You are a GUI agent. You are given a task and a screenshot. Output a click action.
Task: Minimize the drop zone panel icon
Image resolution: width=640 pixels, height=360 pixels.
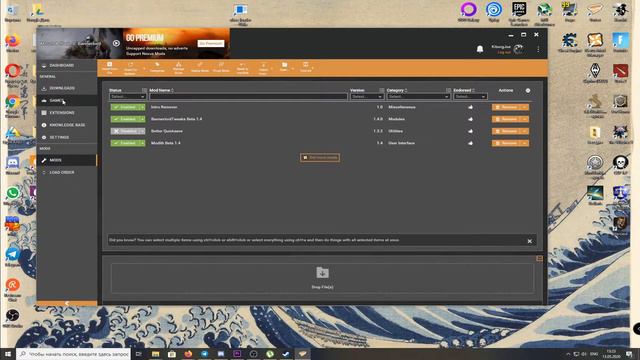539,259
